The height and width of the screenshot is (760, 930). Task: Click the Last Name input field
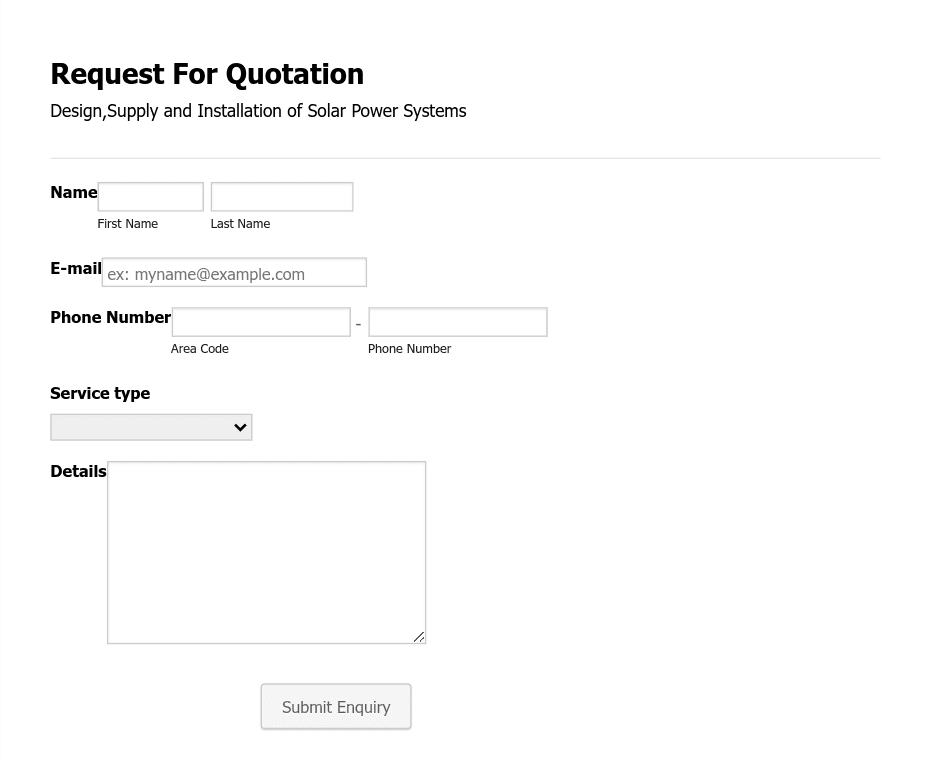click(282, 196)
